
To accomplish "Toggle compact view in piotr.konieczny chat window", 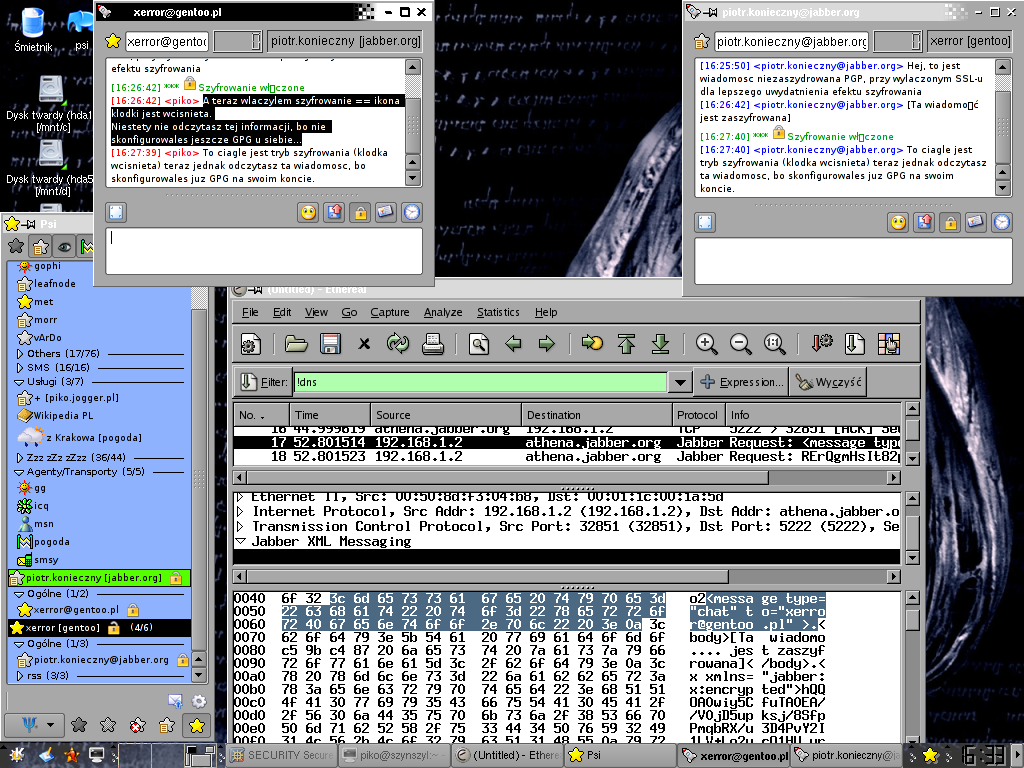I will click(x=705, y=223).
